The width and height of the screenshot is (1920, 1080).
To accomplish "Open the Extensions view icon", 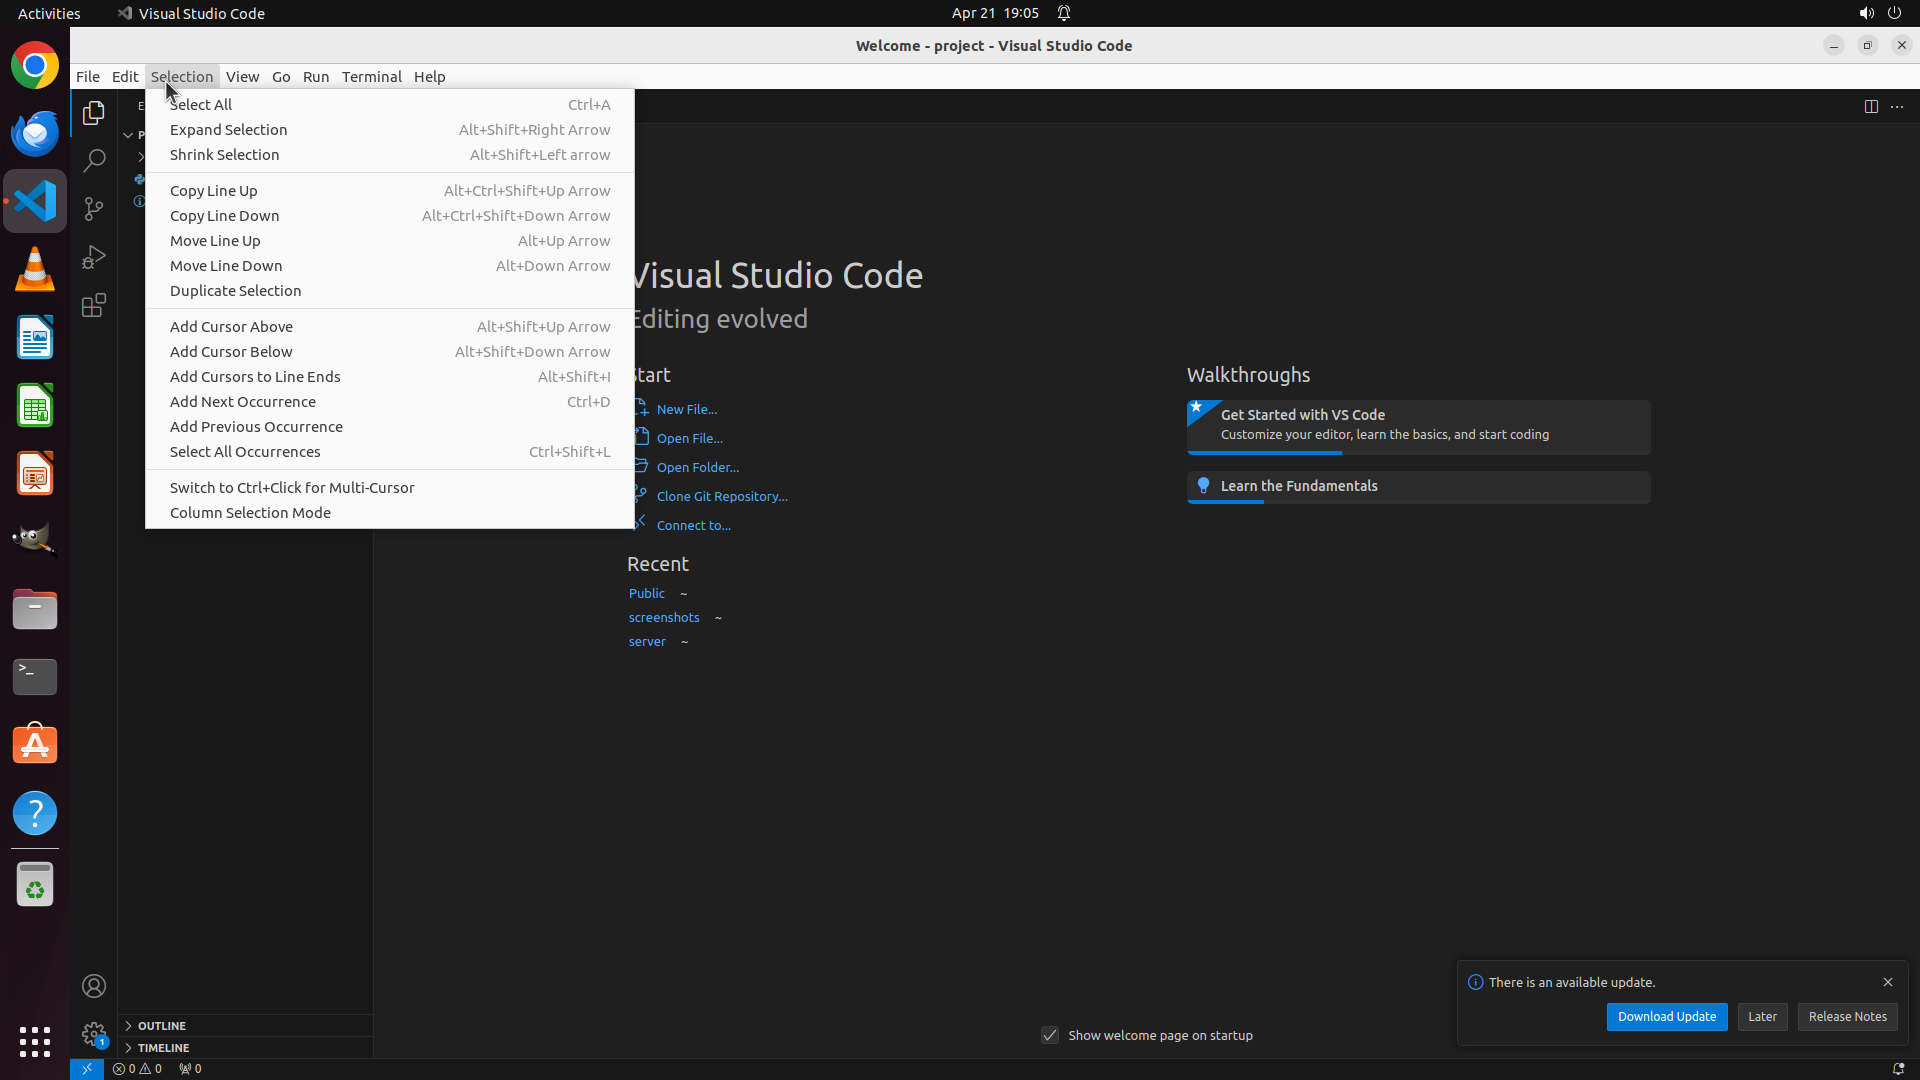I will (x=94, y=305).
